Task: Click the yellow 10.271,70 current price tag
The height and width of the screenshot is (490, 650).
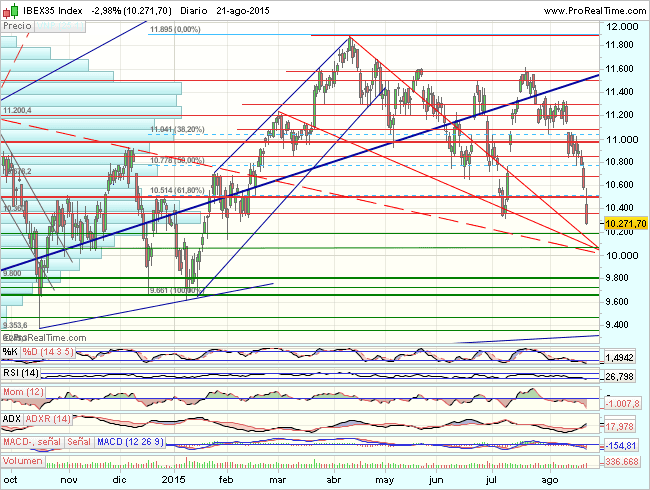Action: [626, 223]
